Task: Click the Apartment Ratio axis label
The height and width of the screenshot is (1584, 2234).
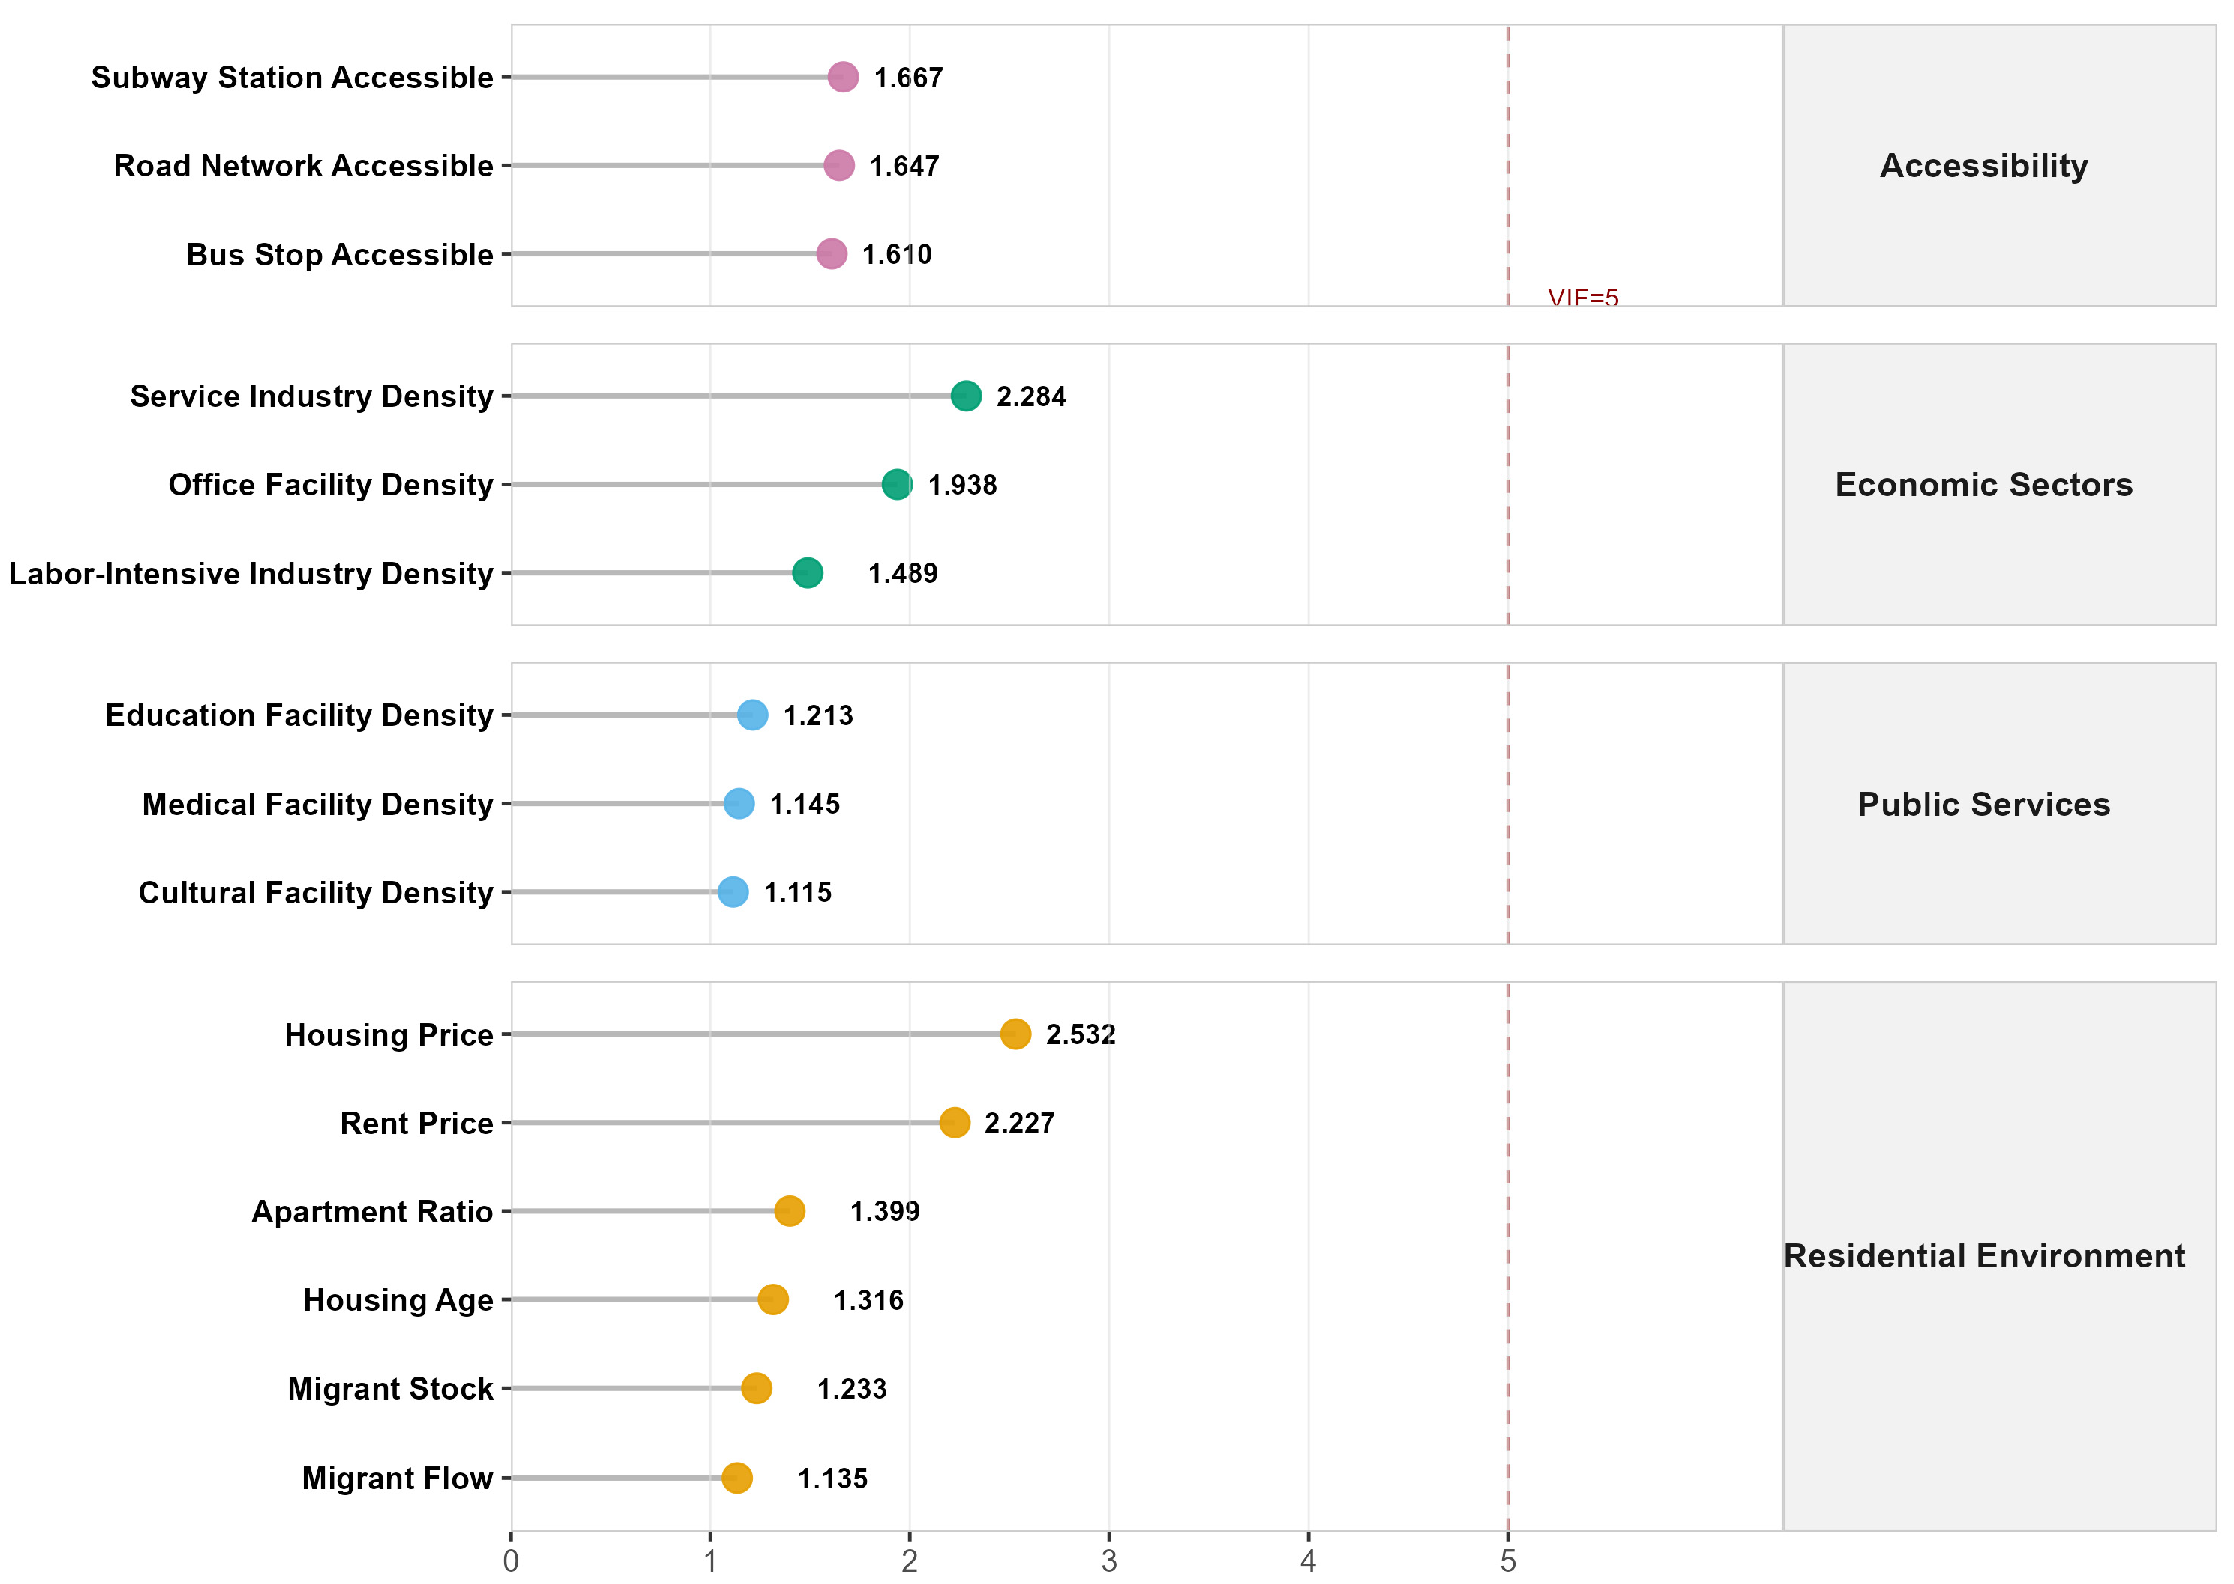Action: (372, 1211)
